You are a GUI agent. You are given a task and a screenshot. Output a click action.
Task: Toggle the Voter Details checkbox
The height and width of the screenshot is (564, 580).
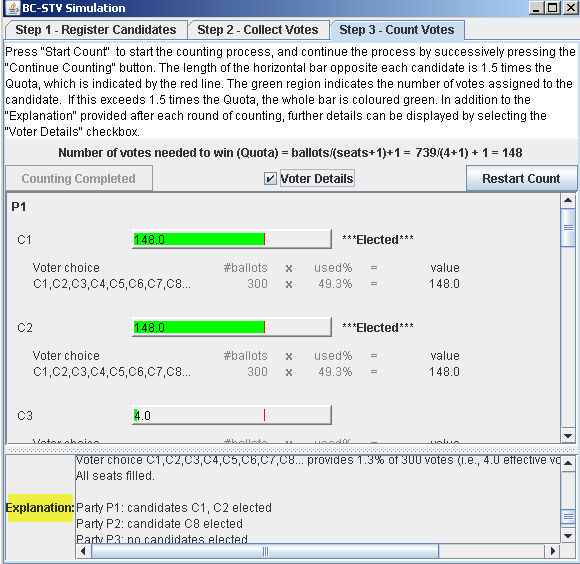270,179
